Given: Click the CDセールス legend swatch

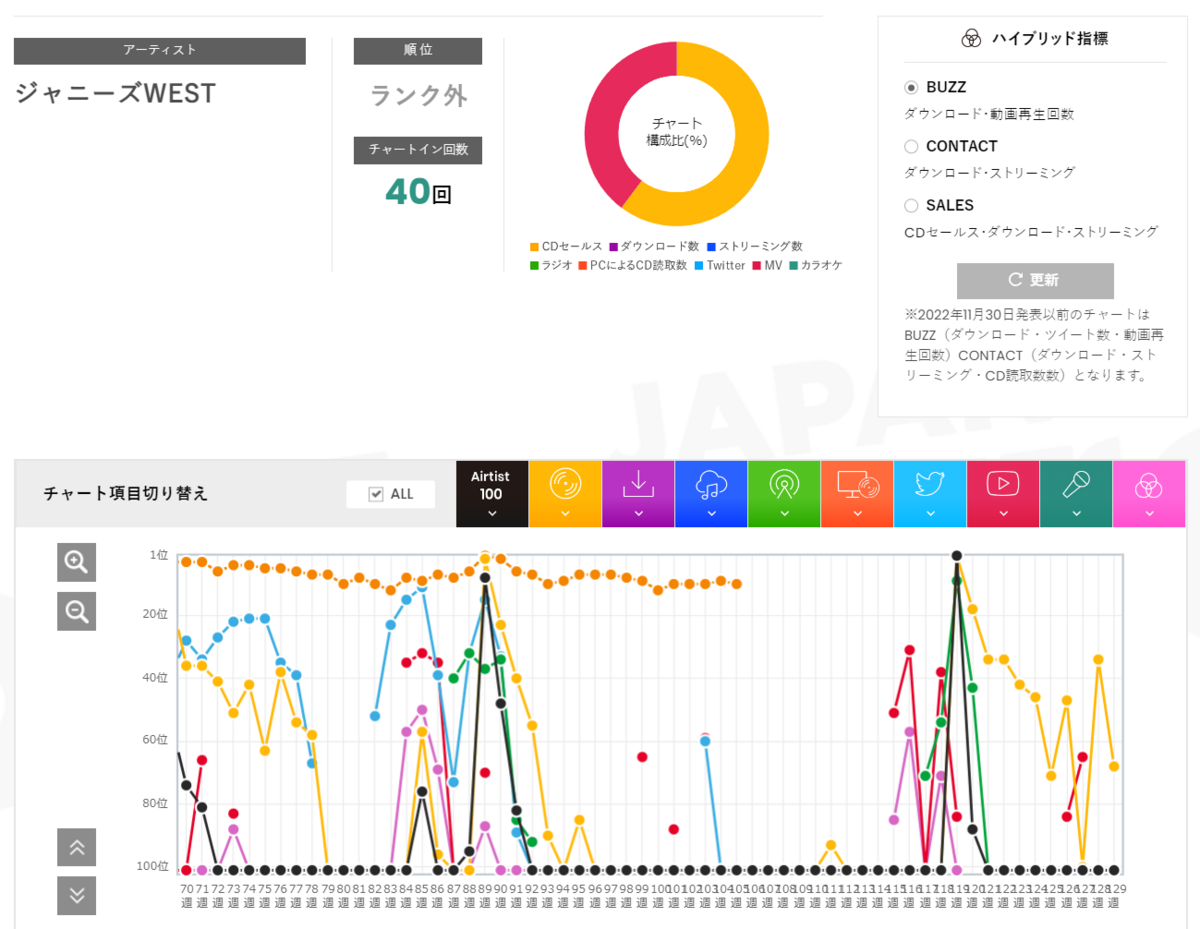Looking at the screenshot, I should [x=535, y=246].
